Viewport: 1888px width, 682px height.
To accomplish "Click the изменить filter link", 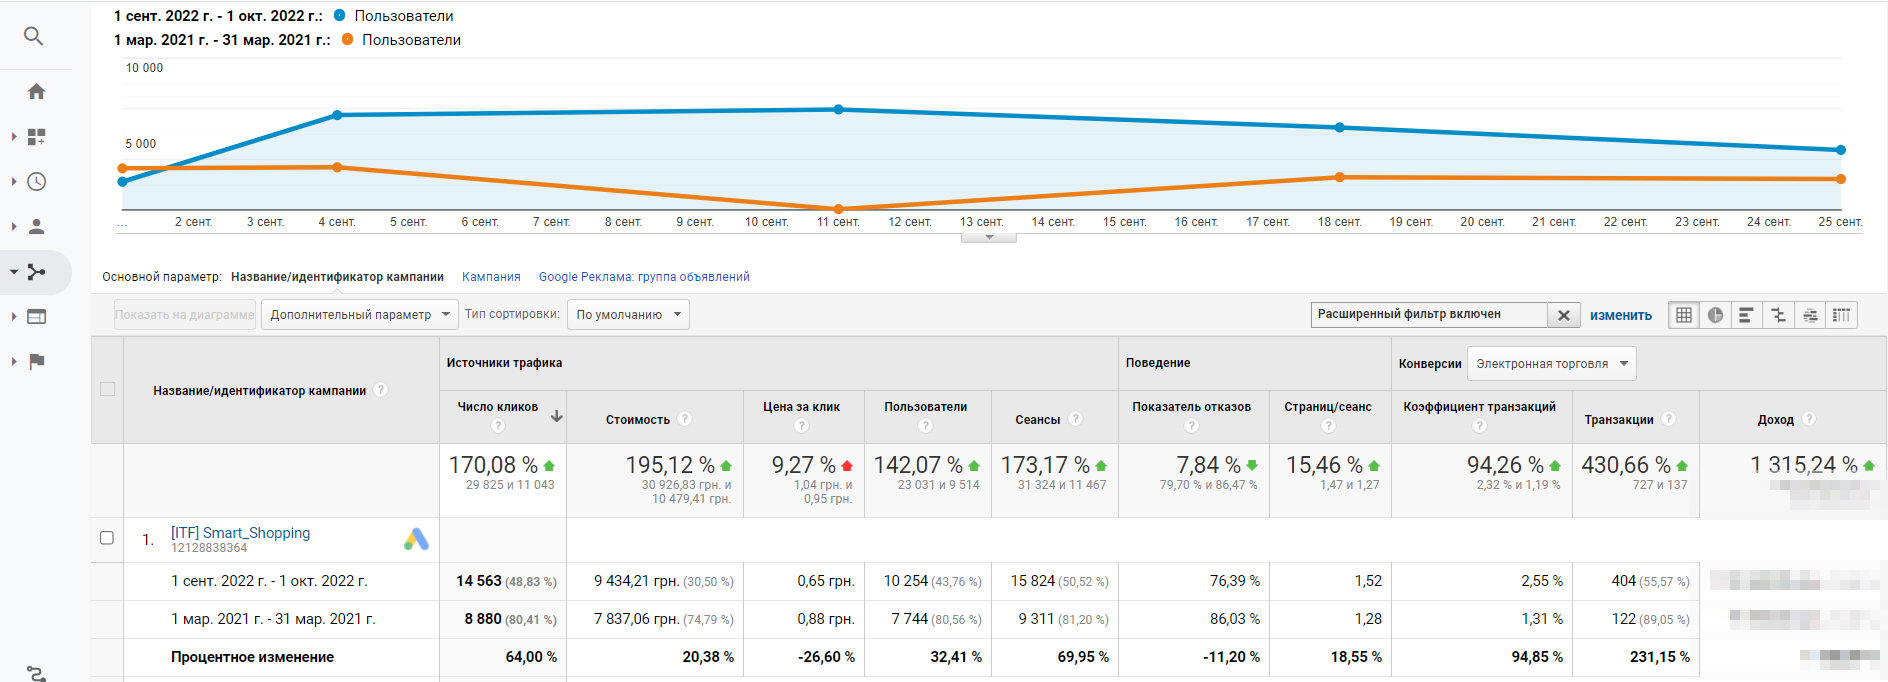I will click(x=1620, y=315).
